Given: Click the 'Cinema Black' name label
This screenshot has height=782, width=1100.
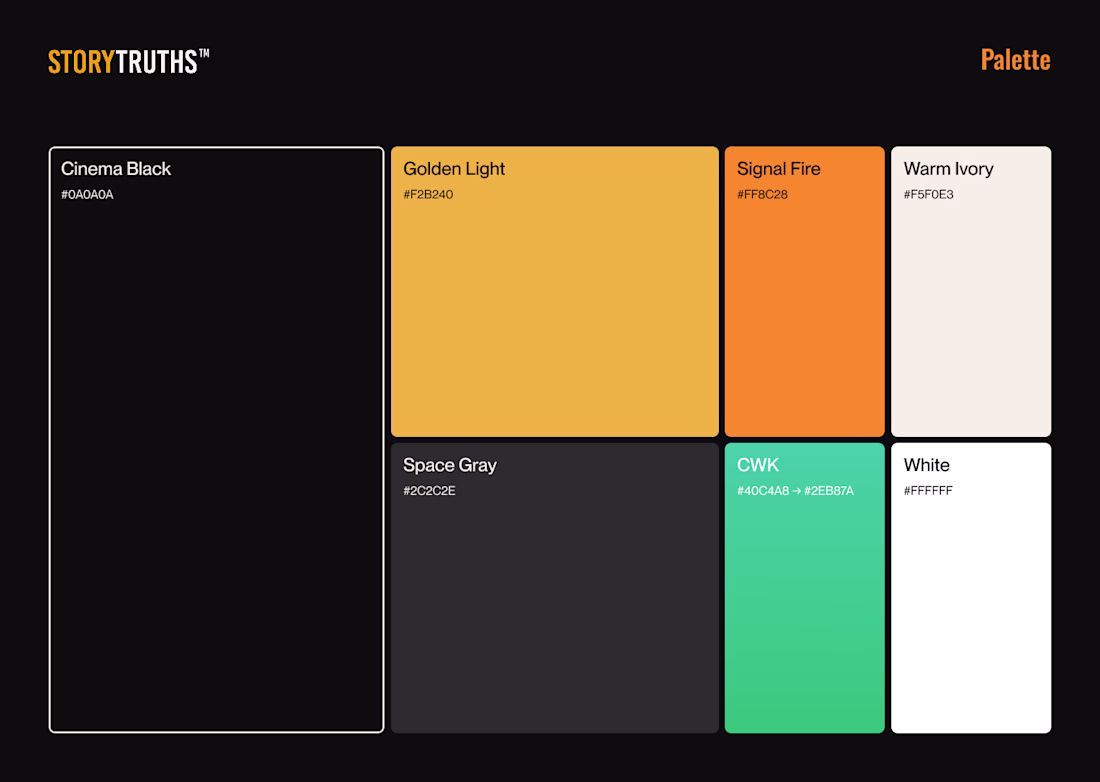Looking at the screenshot, I should pyautogui.click(x=116, y=169).
